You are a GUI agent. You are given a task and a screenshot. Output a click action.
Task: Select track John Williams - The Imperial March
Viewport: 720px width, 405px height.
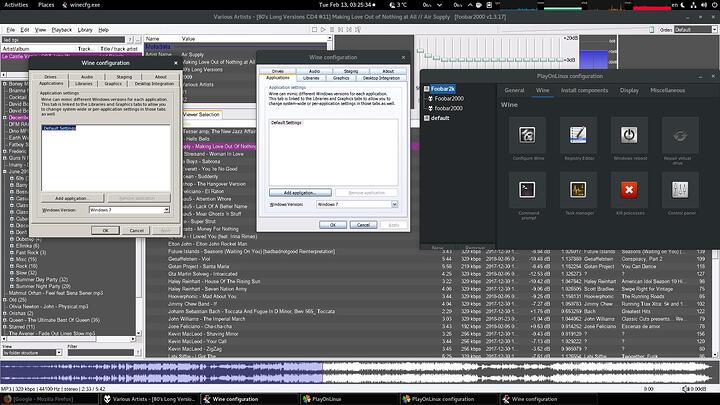(x=207, y=319)
